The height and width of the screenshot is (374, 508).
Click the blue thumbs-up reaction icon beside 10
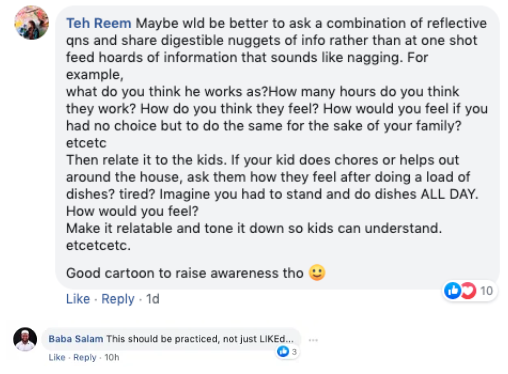452,291
